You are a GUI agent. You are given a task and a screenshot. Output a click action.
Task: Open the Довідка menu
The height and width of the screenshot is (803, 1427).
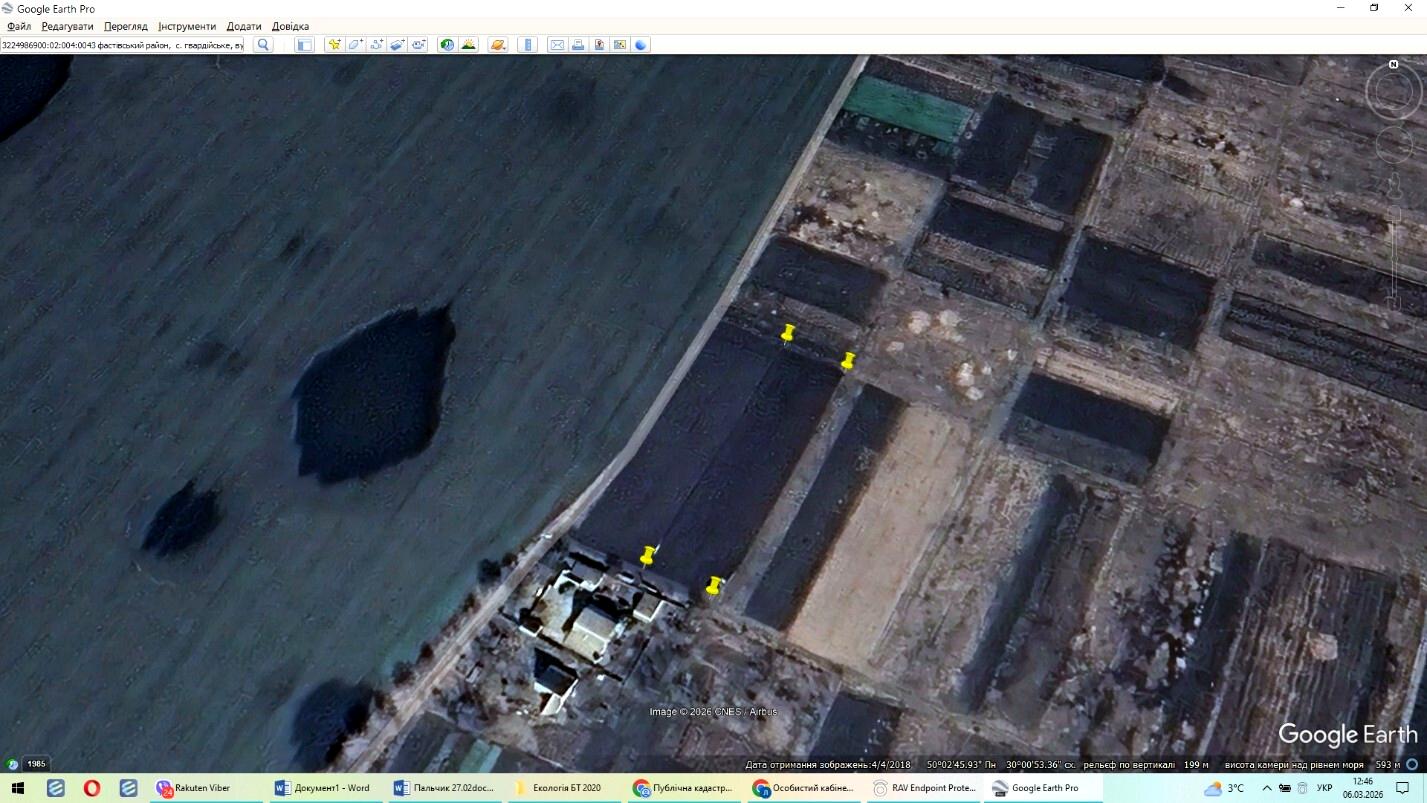[x=290, y=26]
